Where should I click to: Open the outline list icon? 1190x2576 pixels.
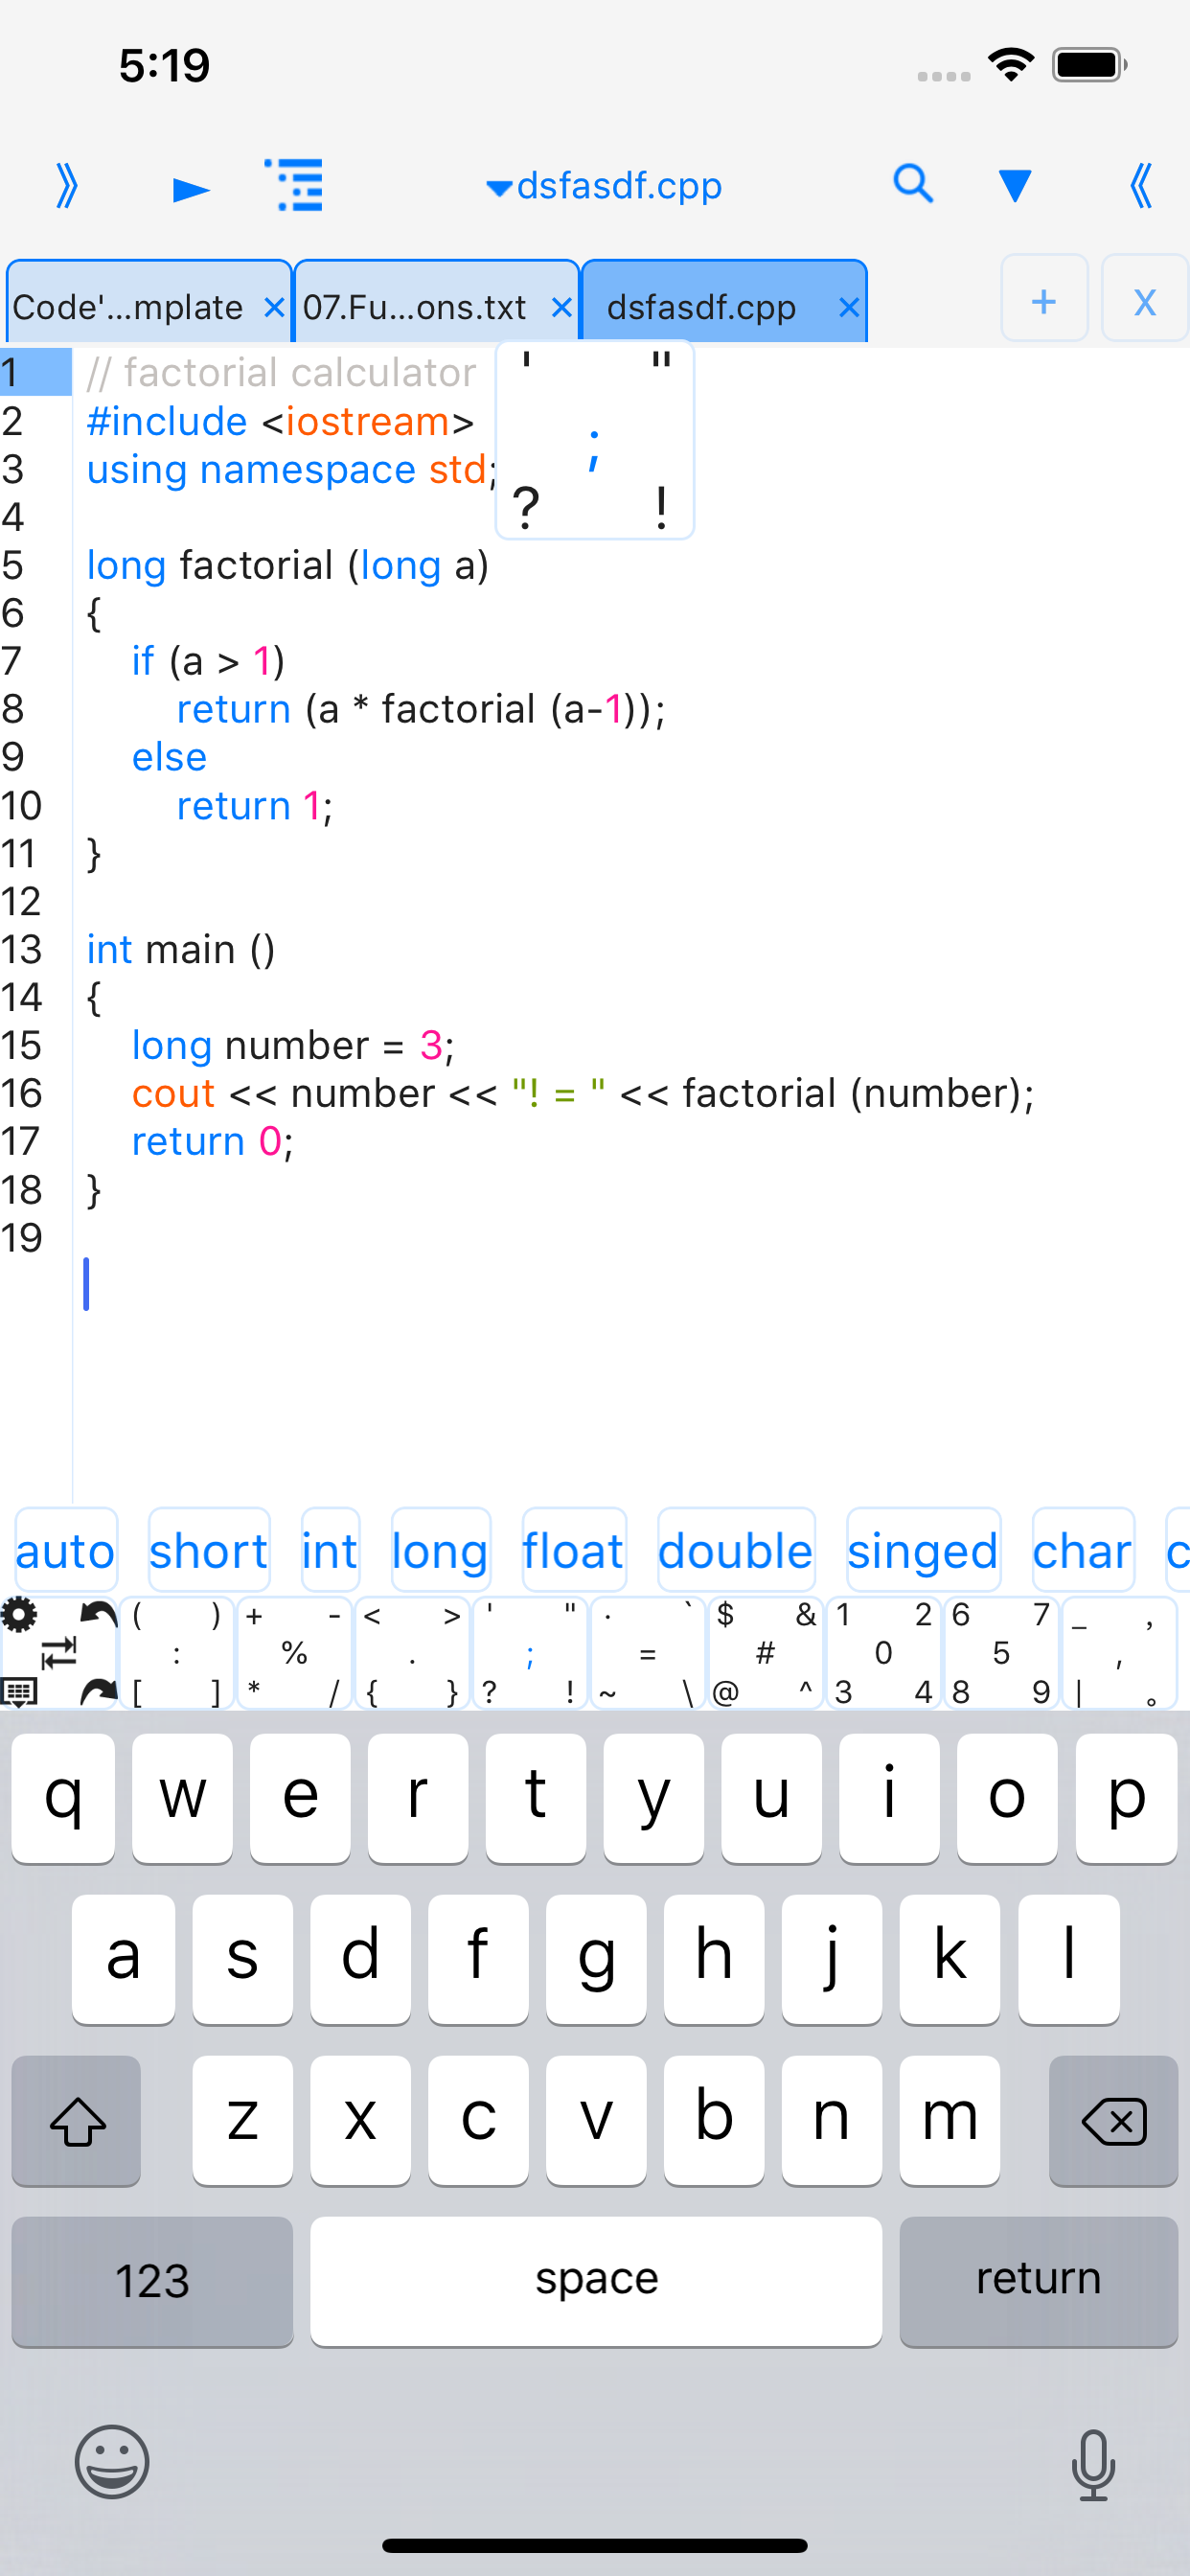pos(294,186)
